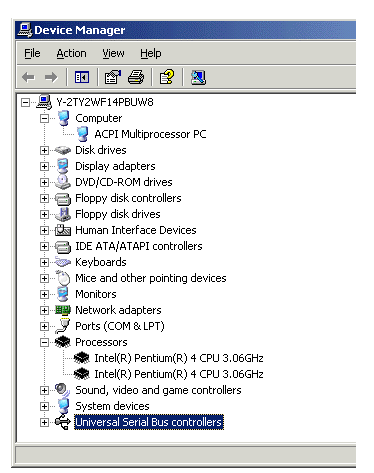
Task: Click Scan for hardware changes icon
Action: (198, 77)
